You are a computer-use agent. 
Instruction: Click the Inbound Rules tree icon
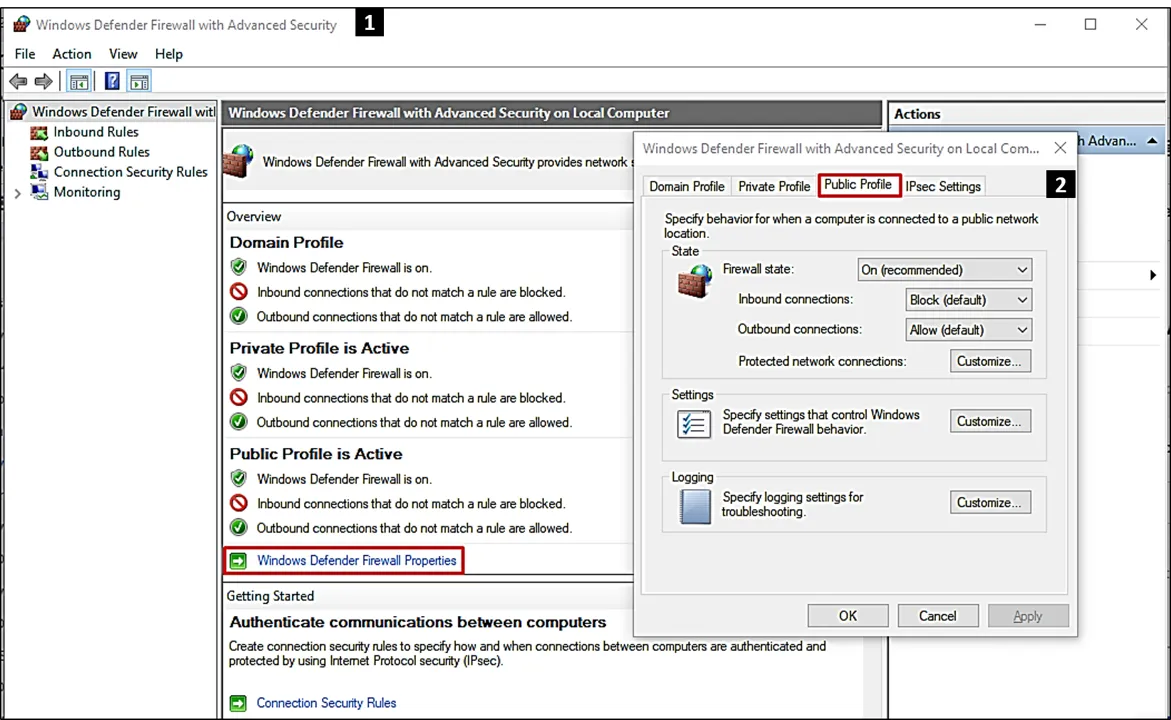(x=39, y=132)
